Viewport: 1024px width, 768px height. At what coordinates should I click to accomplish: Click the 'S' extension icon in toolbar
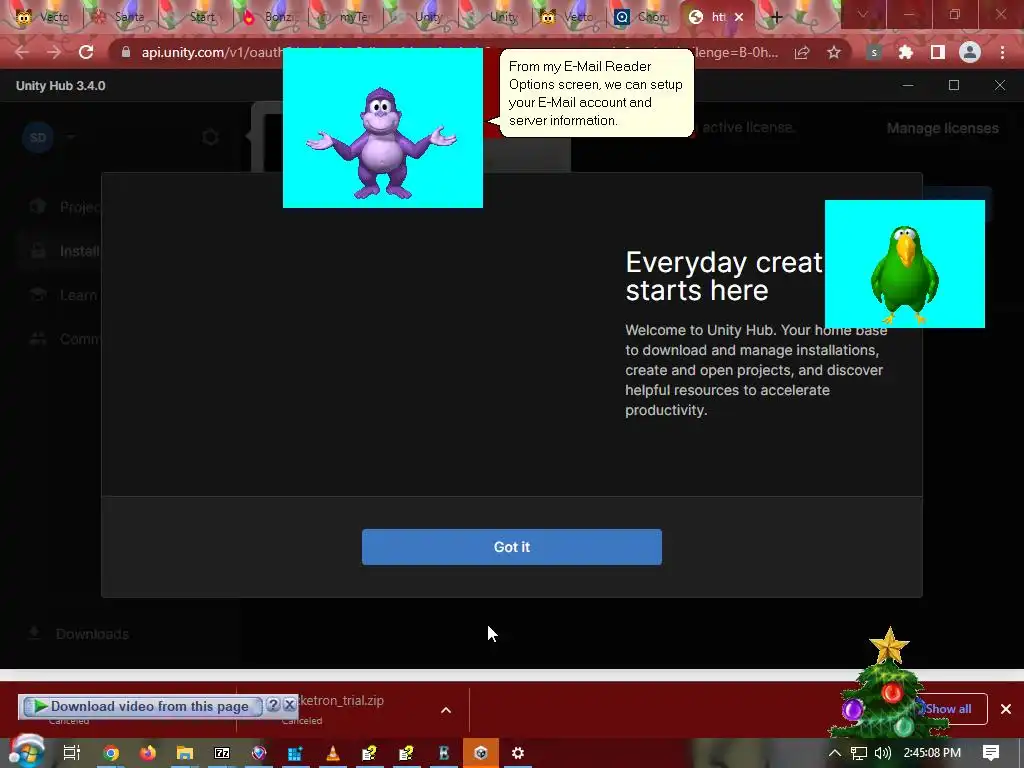coord(874,52)
